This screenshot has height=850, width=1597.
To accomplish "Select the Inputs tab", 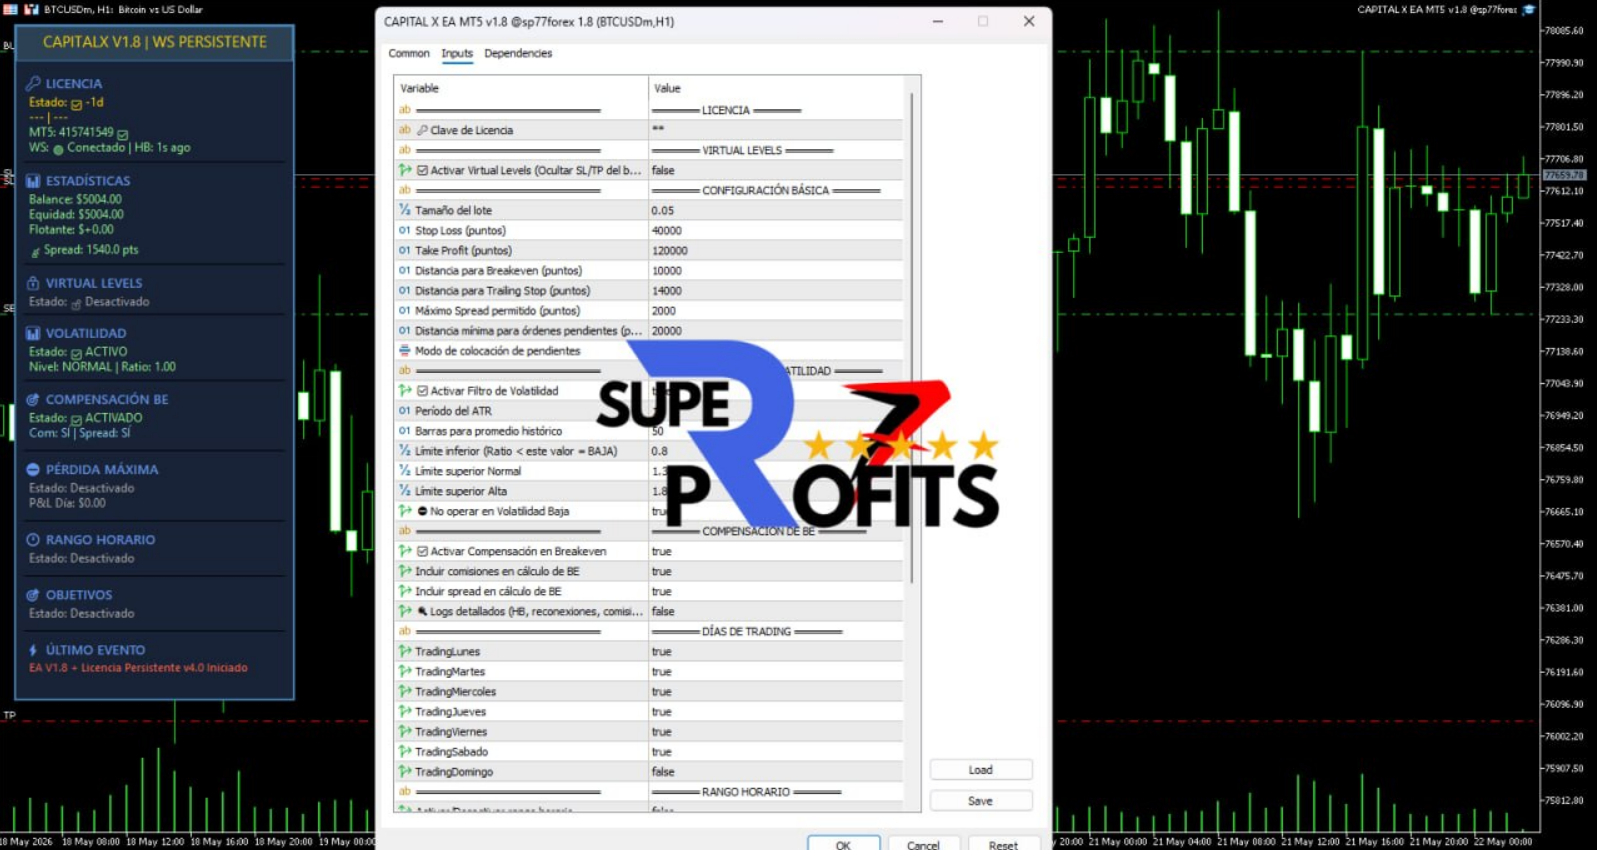I will tap(457, 53).
